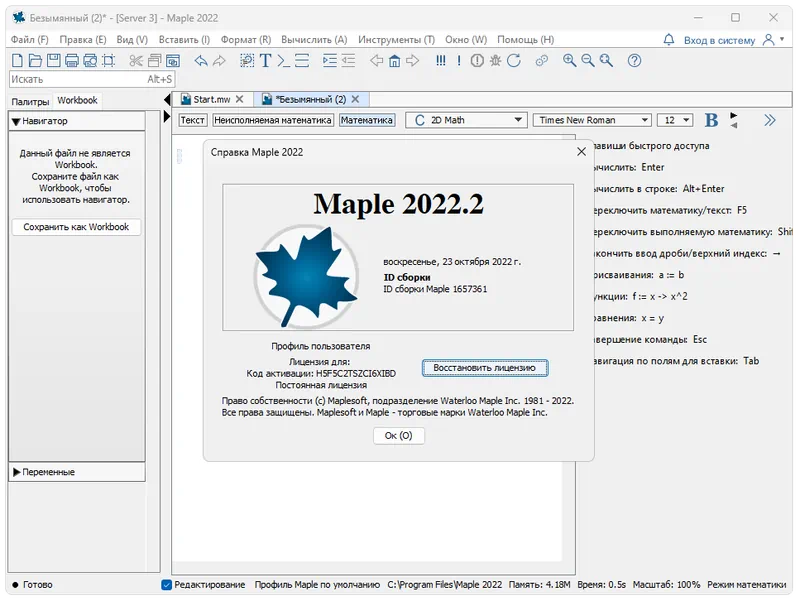This screenshot has height=606, width=800.
Task: Open the 2D Math style dropdown
Action: (466, 120)
